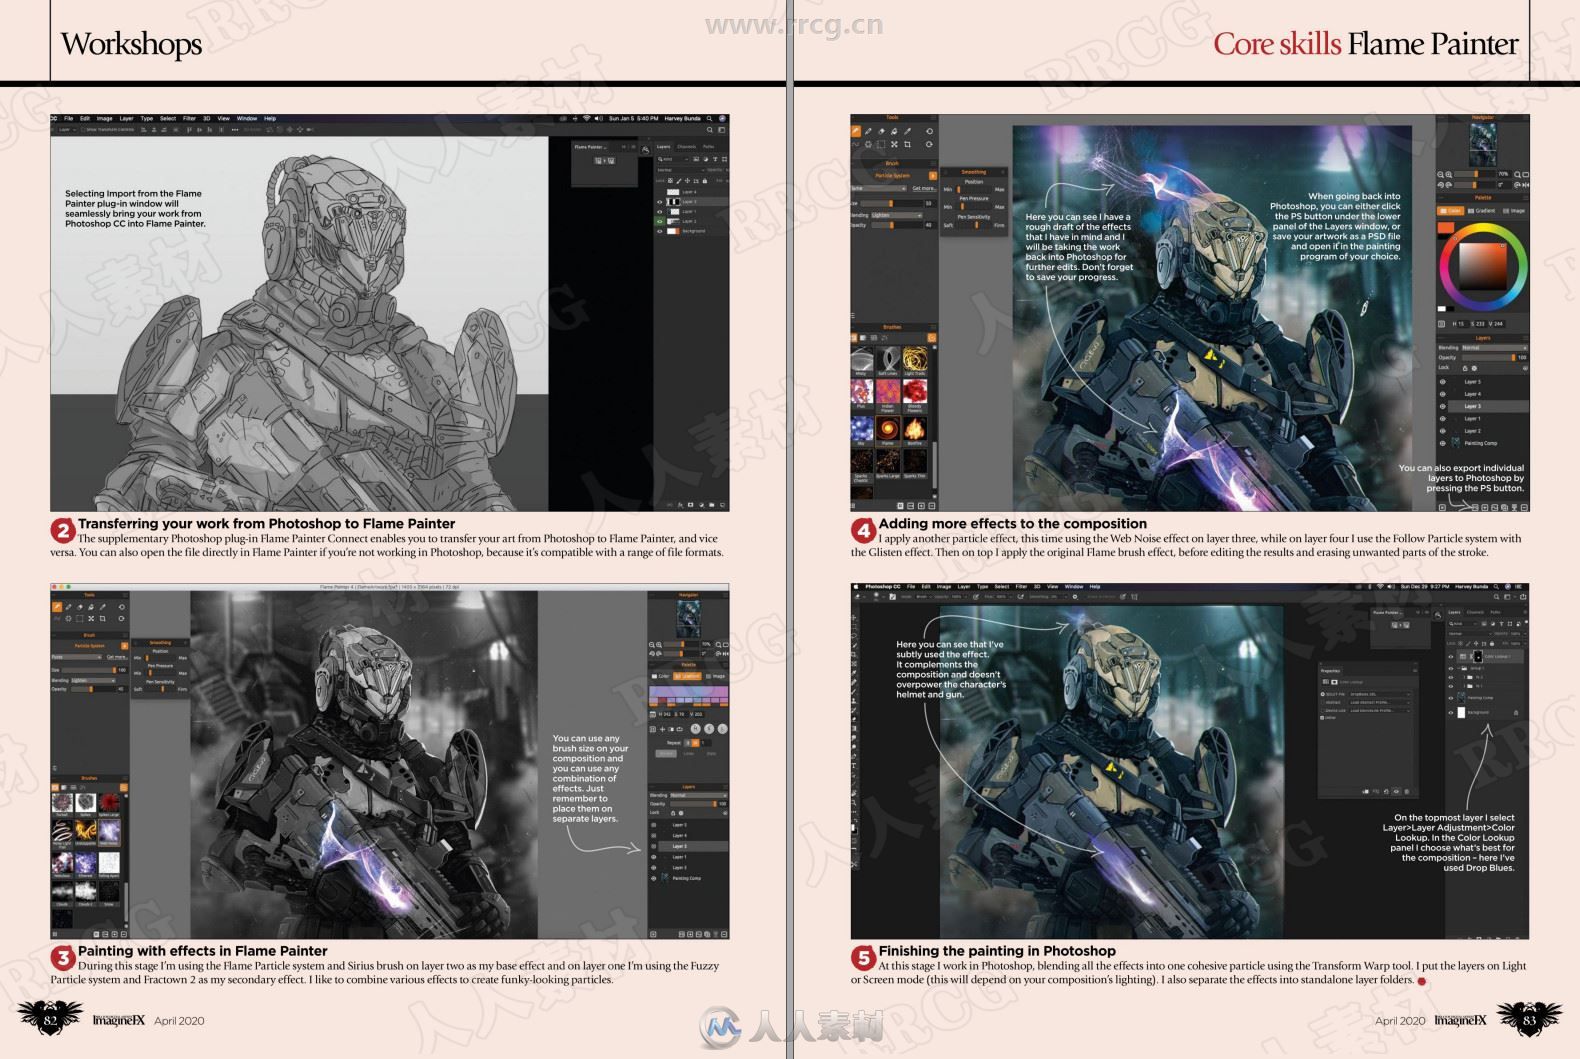Viewport: 1580px width, 1059px height.
Task: Open the Help menu in step 5 Photoshop
Action: 1095,587
